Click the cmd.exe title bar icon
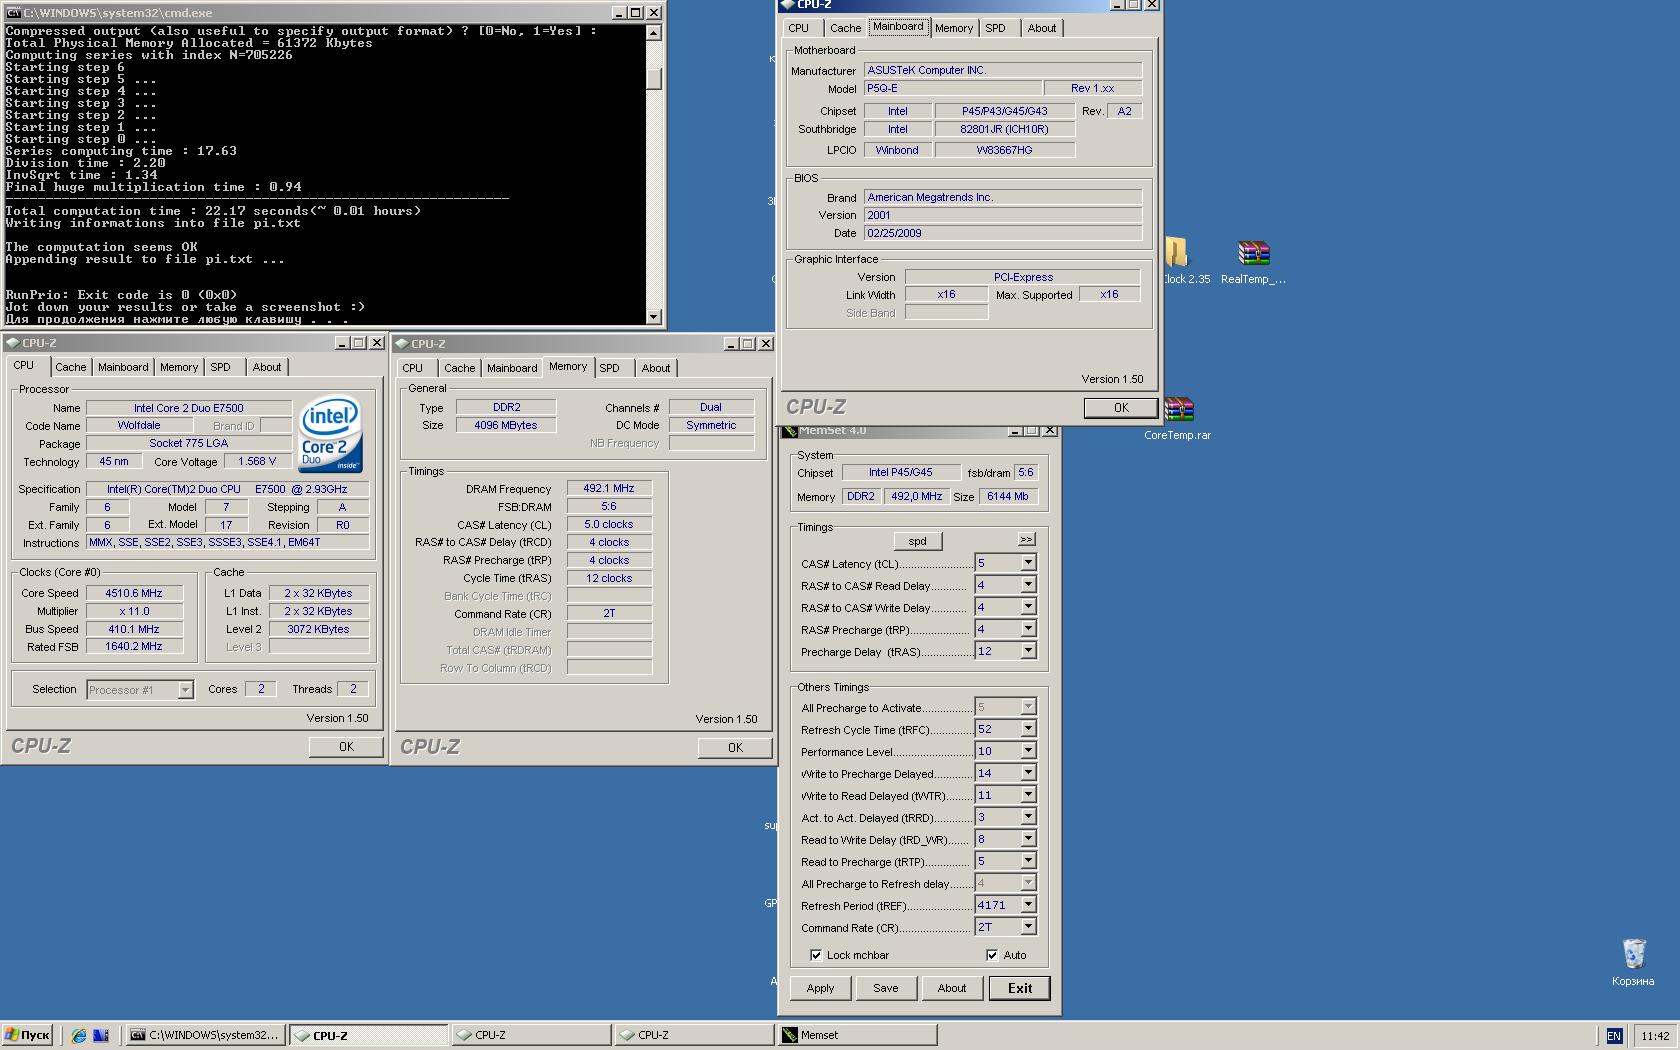Image resolution: width=1680 pixels, height=1050 pixels. tap(13, 13)
